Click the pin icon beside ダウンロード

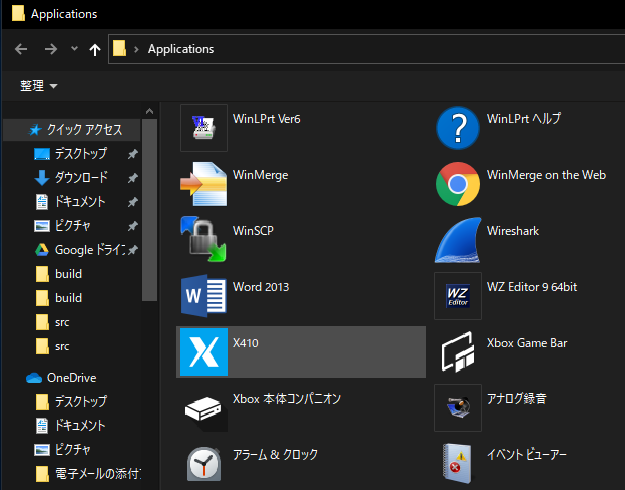[x=133, y=178]
